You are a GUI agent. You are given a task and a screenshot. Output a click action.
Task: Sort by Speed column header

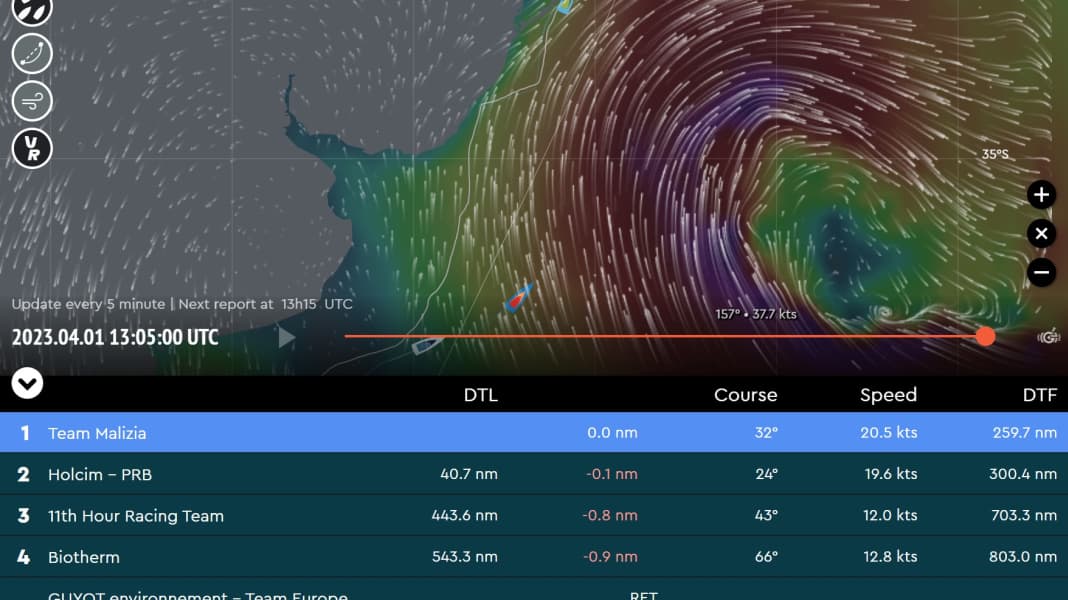pyautogui.click(x=888, y=395)
